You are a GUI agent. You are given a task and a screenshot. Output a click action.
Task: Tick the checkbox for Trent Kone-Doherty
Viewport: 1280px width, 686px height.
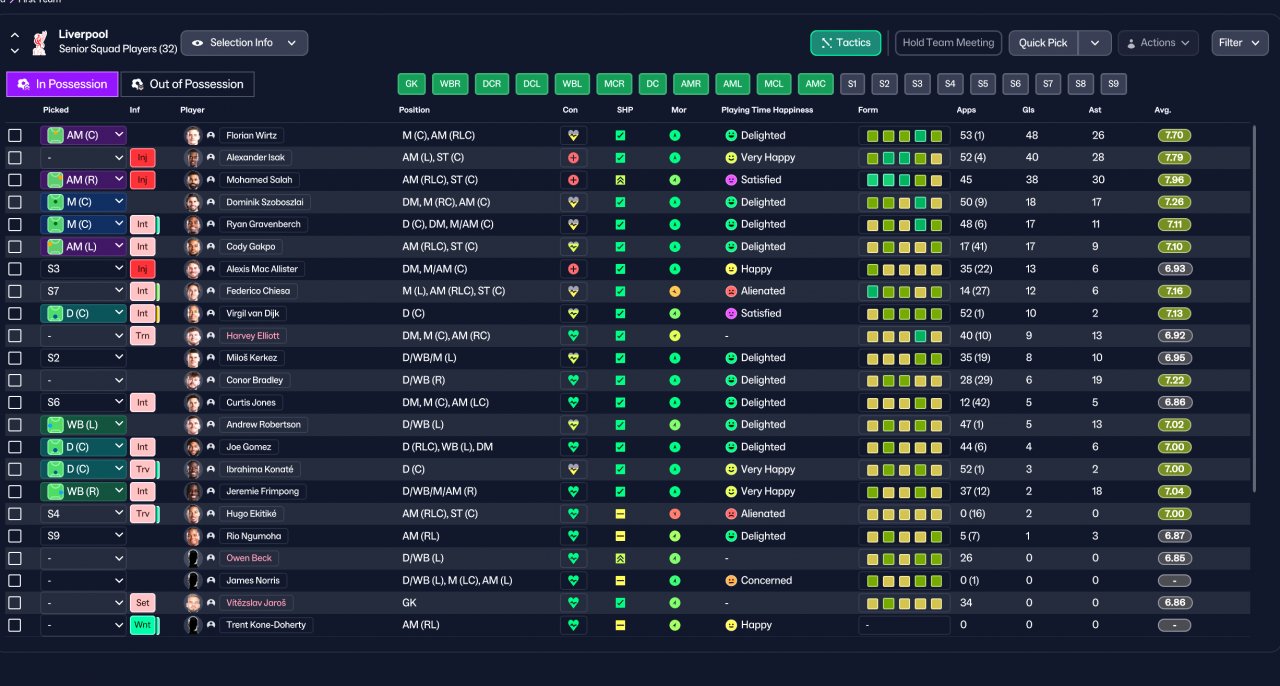pyautogui.click(x=14, y=625)
